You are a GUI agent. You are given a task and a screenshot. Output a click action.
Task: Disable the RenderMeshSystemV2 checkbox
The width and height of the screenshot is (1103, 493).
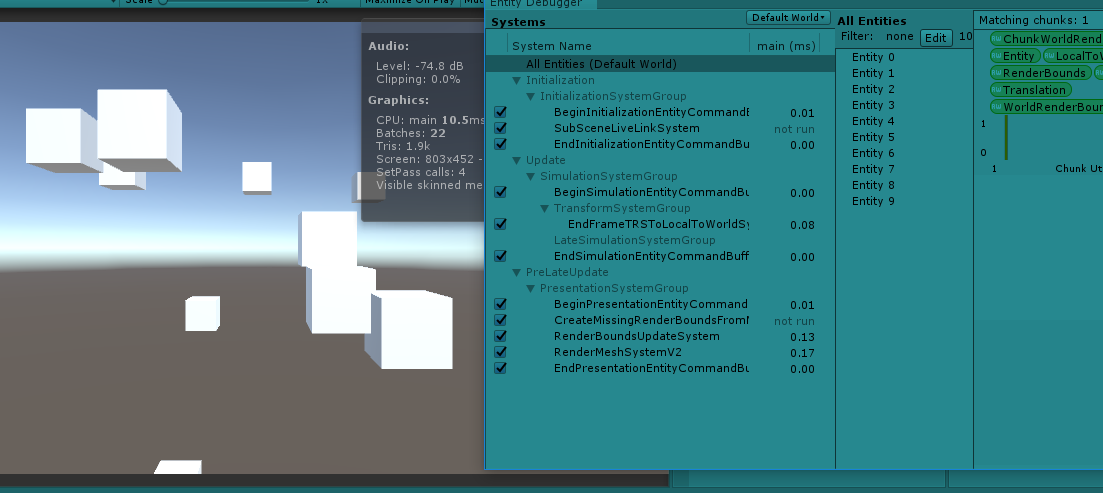click(500, 352)
